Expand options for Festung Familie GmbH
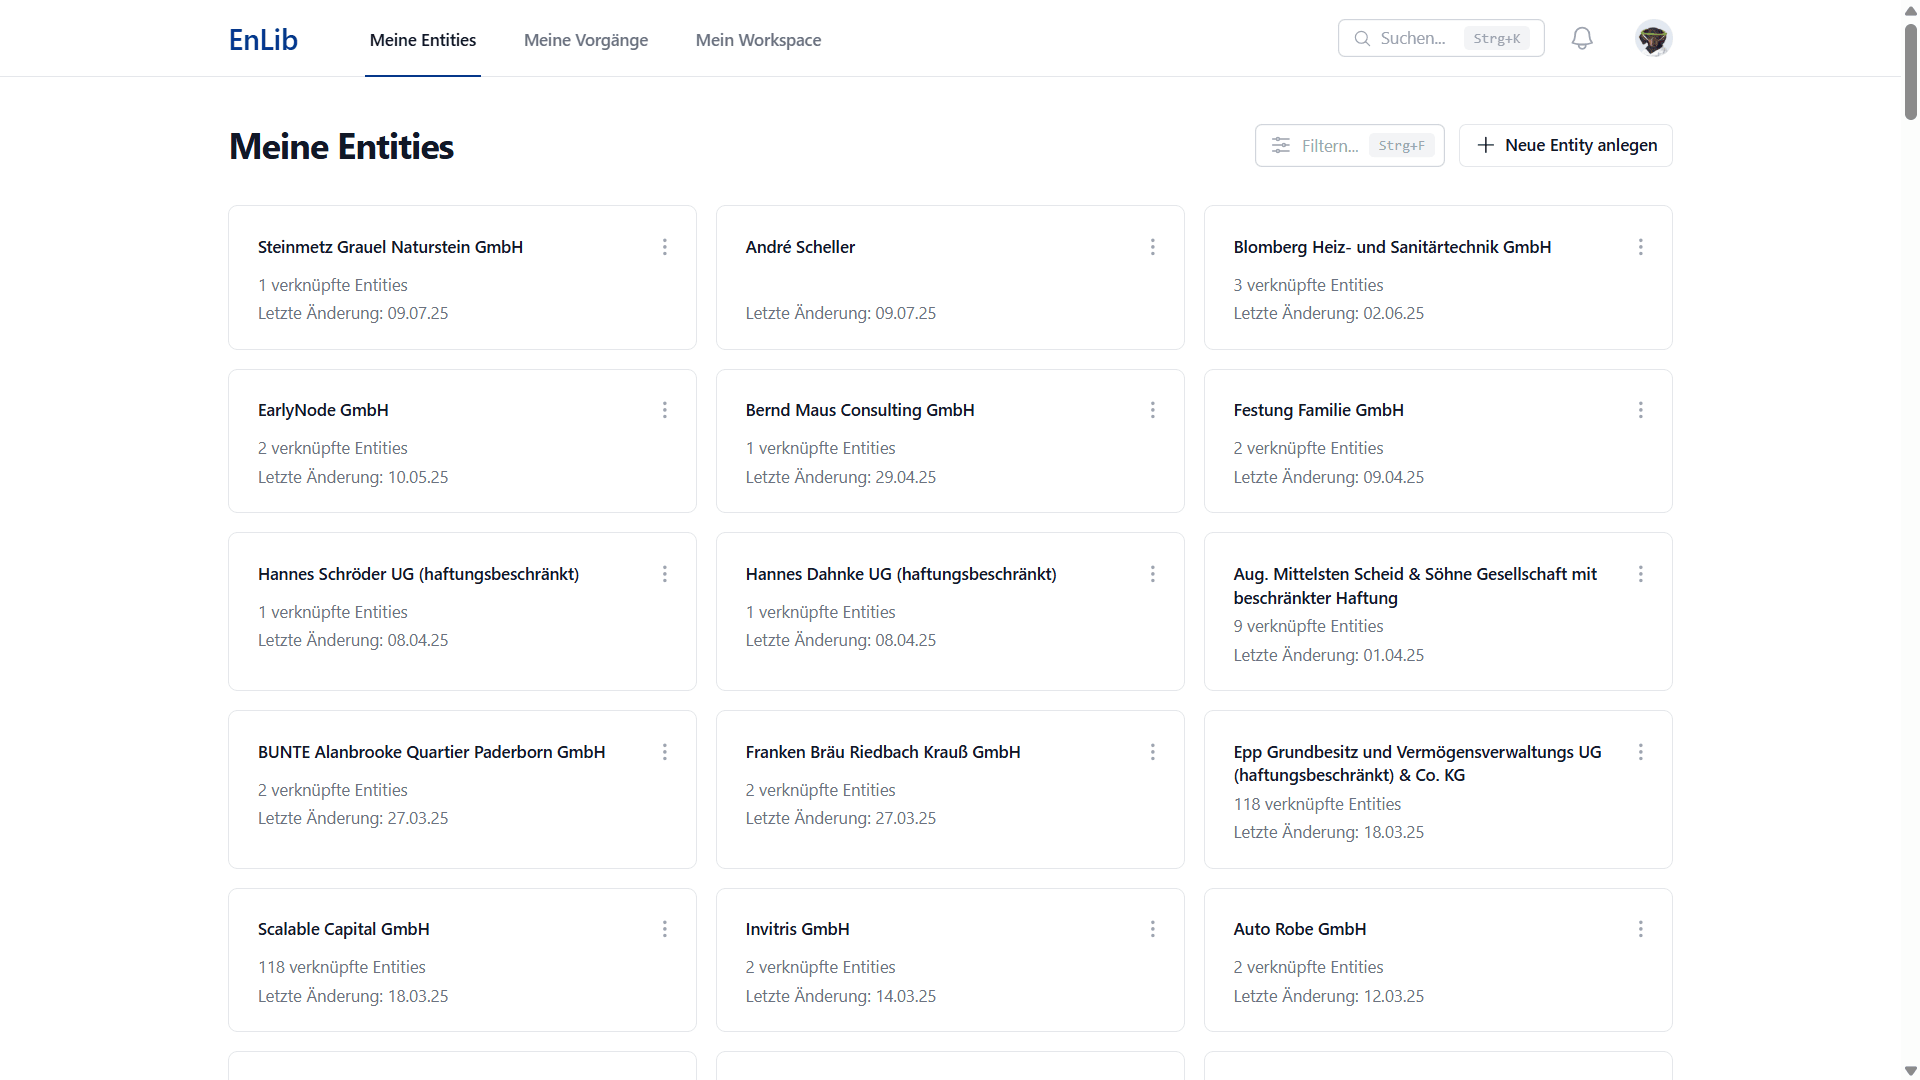The height and width of the screenshot is (1080, 1920). [x=1640, y=410]
